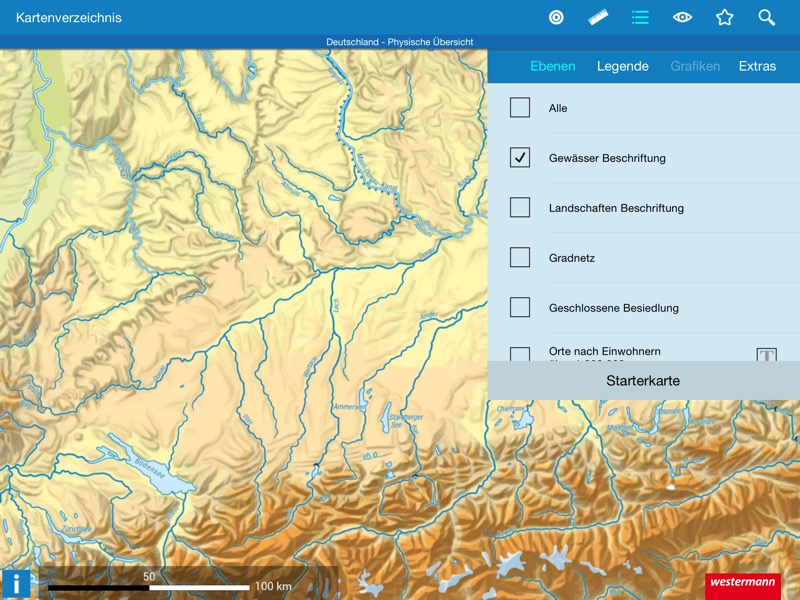800x600 pixels.
Task: Enable the Alle checkbox
Action: [x=520, y=108]
